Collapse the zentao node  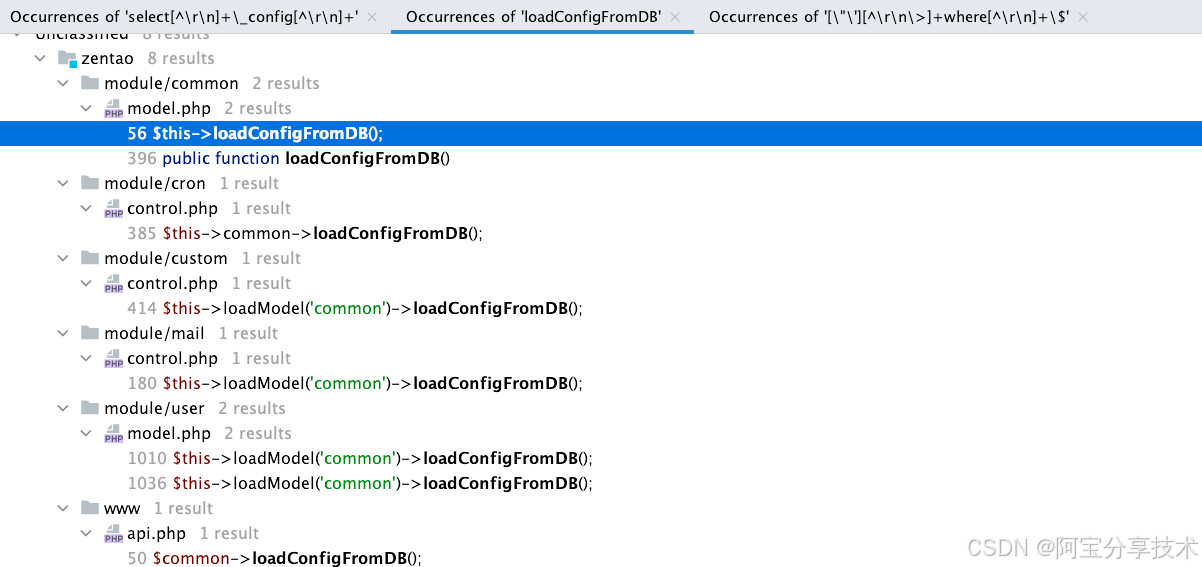(x=40, y=59)
